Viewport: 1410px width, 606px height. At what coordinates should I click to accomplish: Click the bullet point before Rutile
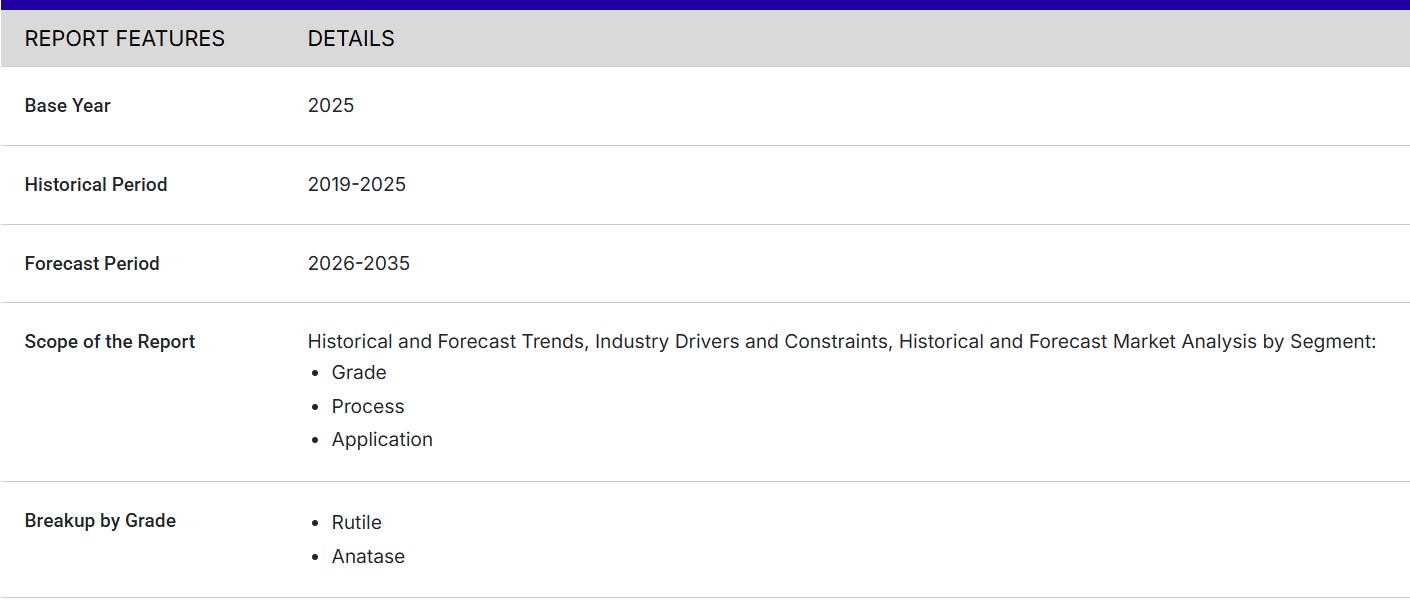[x=314, y=524]
